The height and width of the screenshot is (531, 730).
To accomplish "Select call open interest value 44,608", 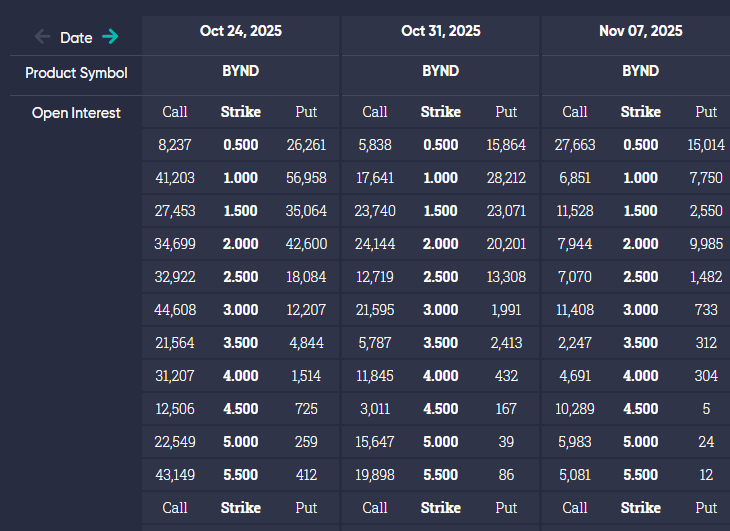I will (175, 310).
